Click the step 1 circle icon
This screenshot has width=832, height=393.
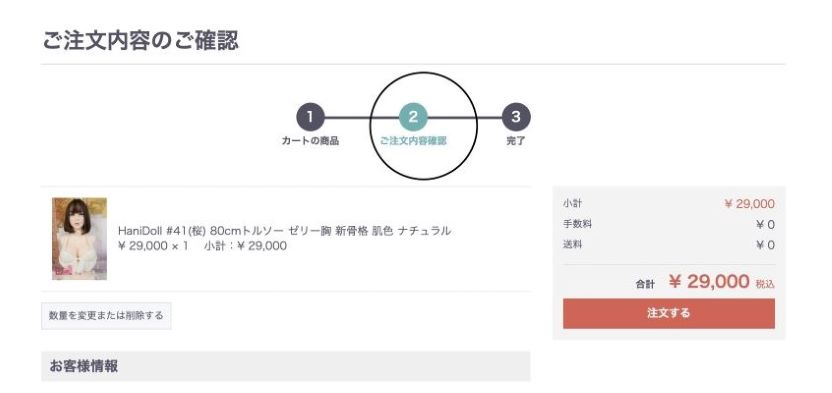[310, 117]
